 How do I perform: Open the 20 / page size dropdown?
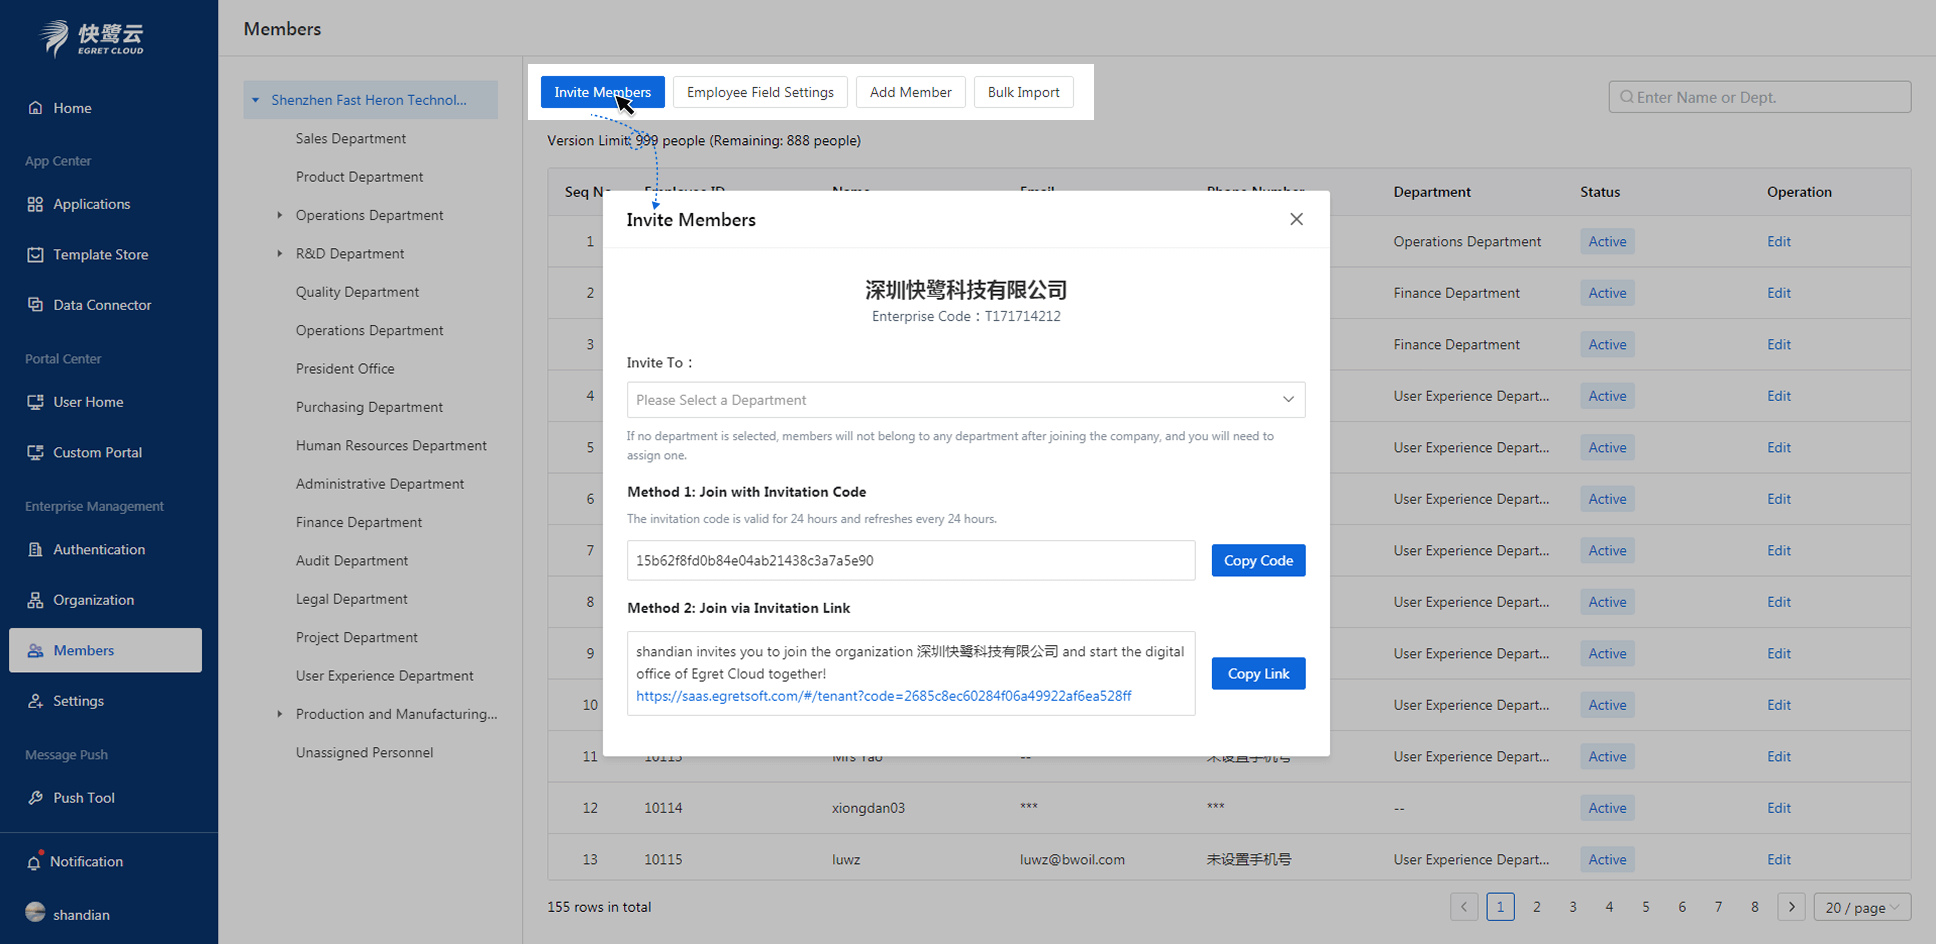[1861, 907]
